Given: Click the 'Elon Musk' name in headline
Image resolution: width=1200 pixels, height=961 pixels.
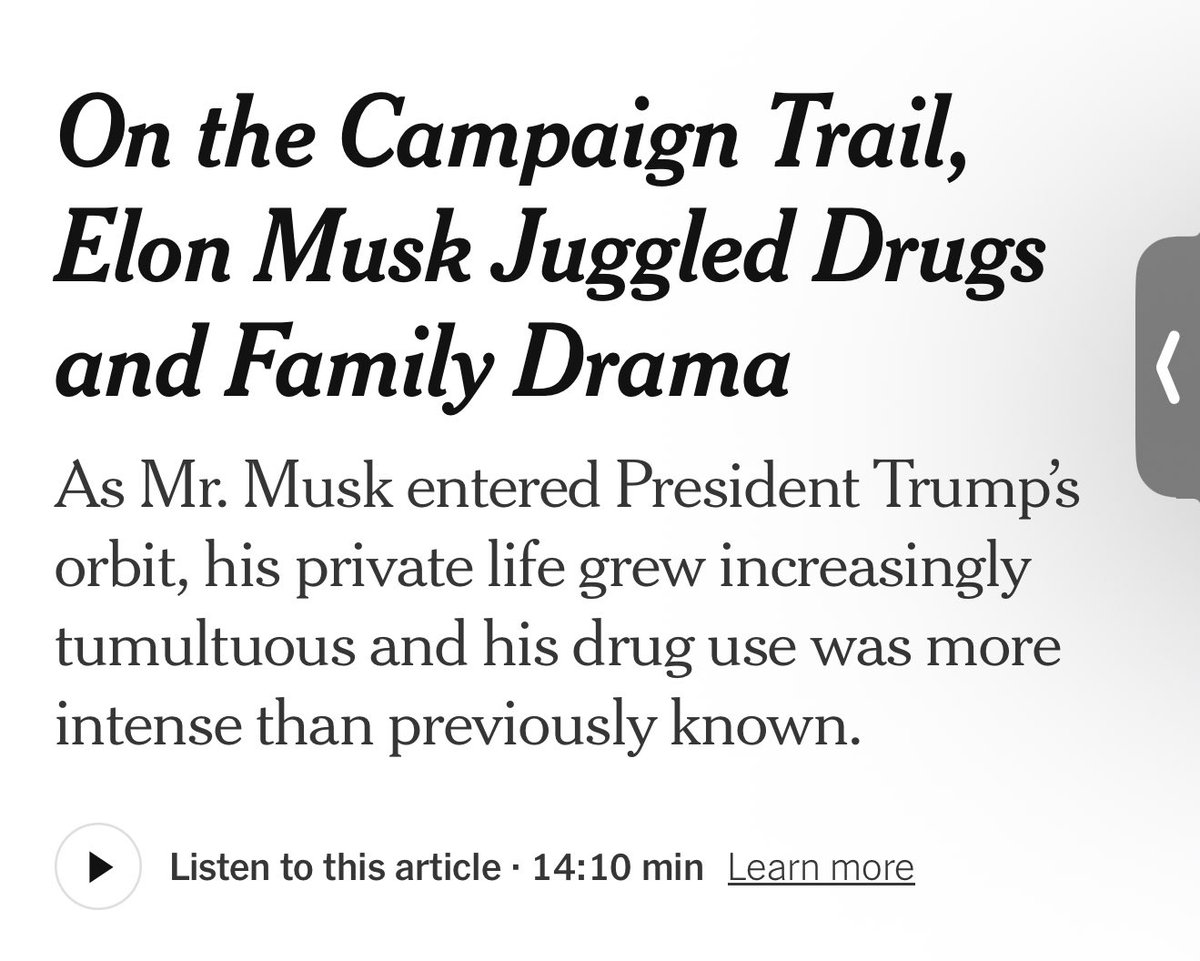Looking at the screenshot, I should pos(259,257).
